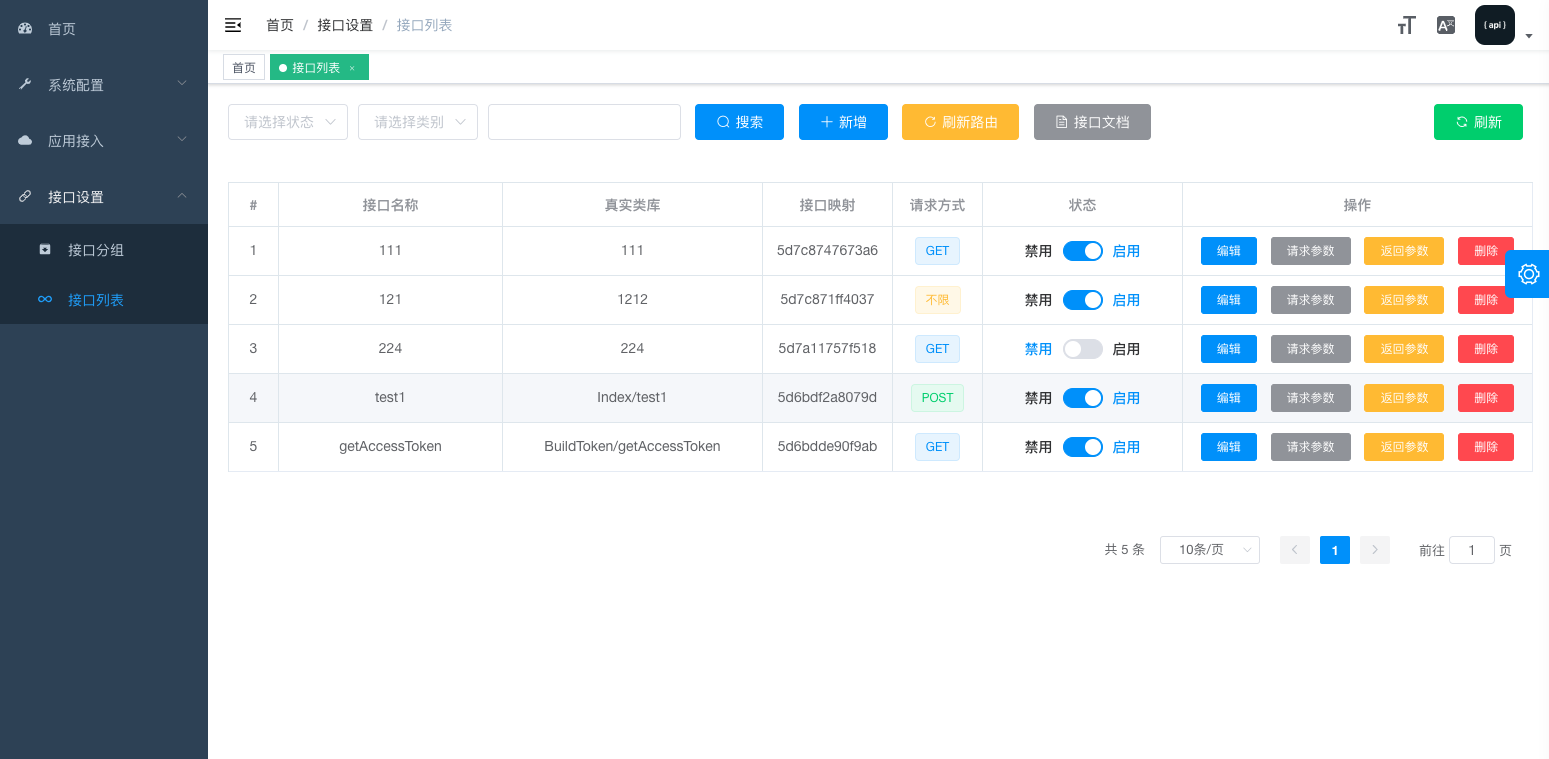This screenshot has height=759, width=1549.
Task: Click 编辑 for getAccessToken row
Action: pyautogui.click(x=1229, y=447)
